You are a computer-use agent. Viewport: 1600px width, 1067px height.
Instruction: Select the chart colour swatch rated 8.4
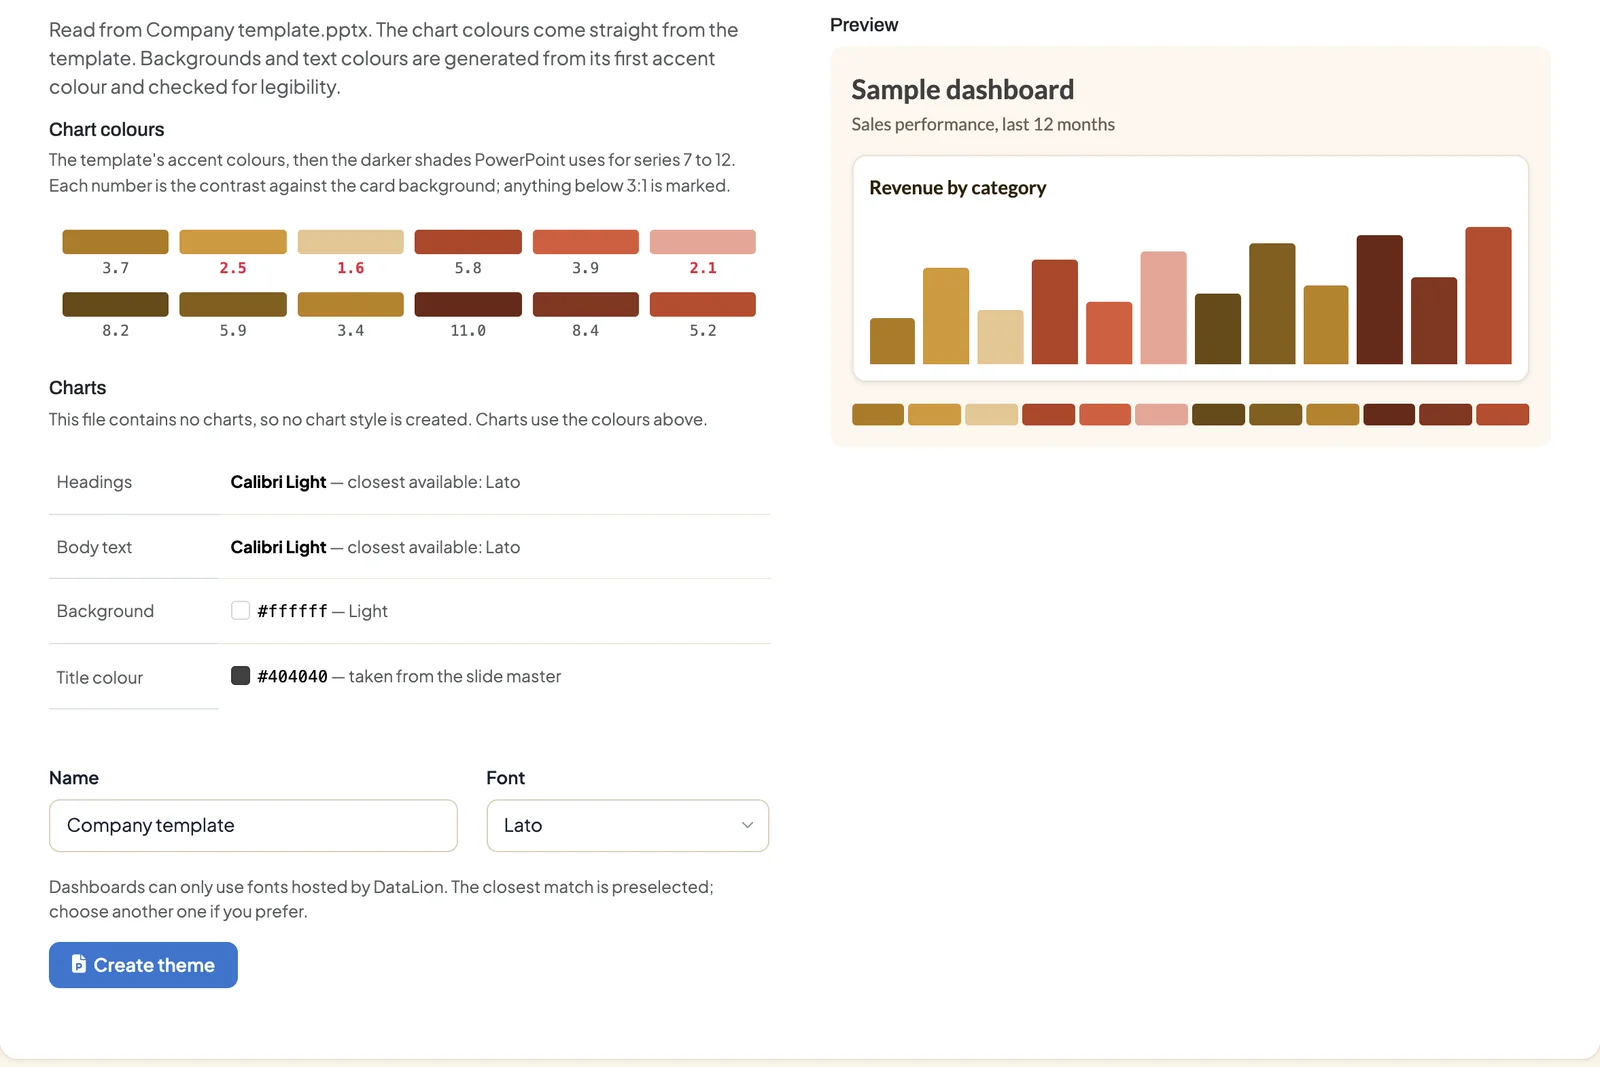[586, 304]
